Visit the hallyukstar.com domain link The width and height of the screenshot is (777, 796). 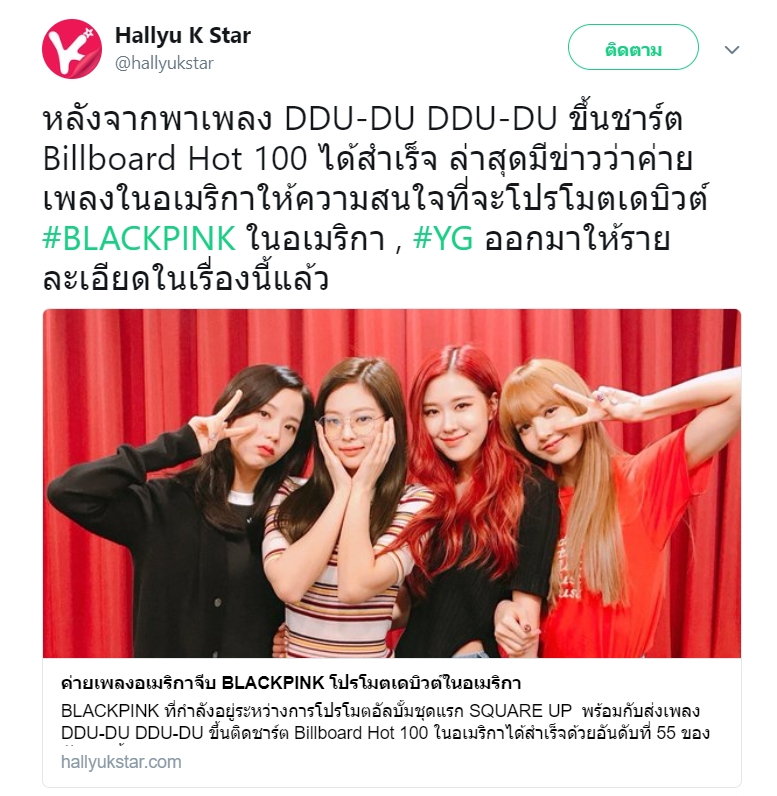point(121,762)
